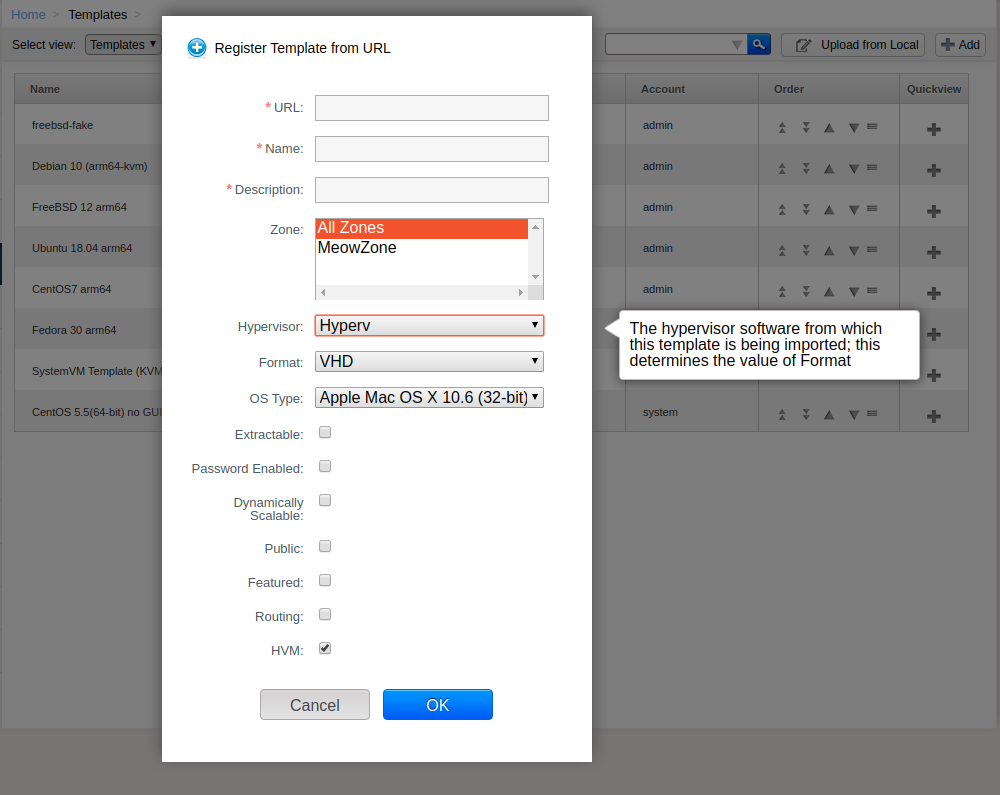Click the Quickview column header
Viewport: 1000px width, 795px height.
click(x=934, y=89)
